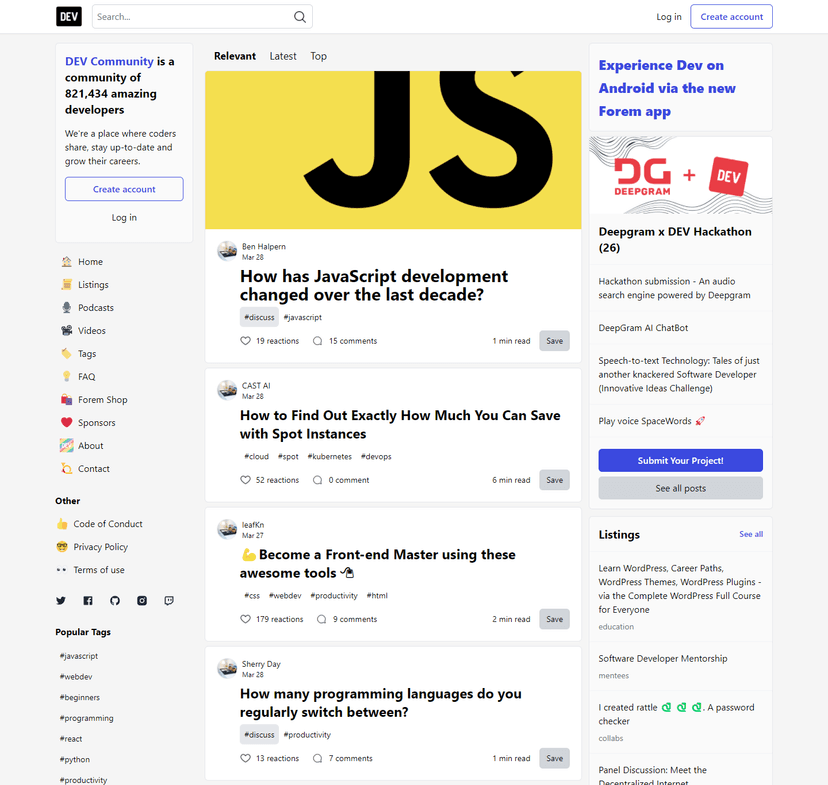Save the Spot Instances post
The image size is (828, 785).
[x=554, y=480]
